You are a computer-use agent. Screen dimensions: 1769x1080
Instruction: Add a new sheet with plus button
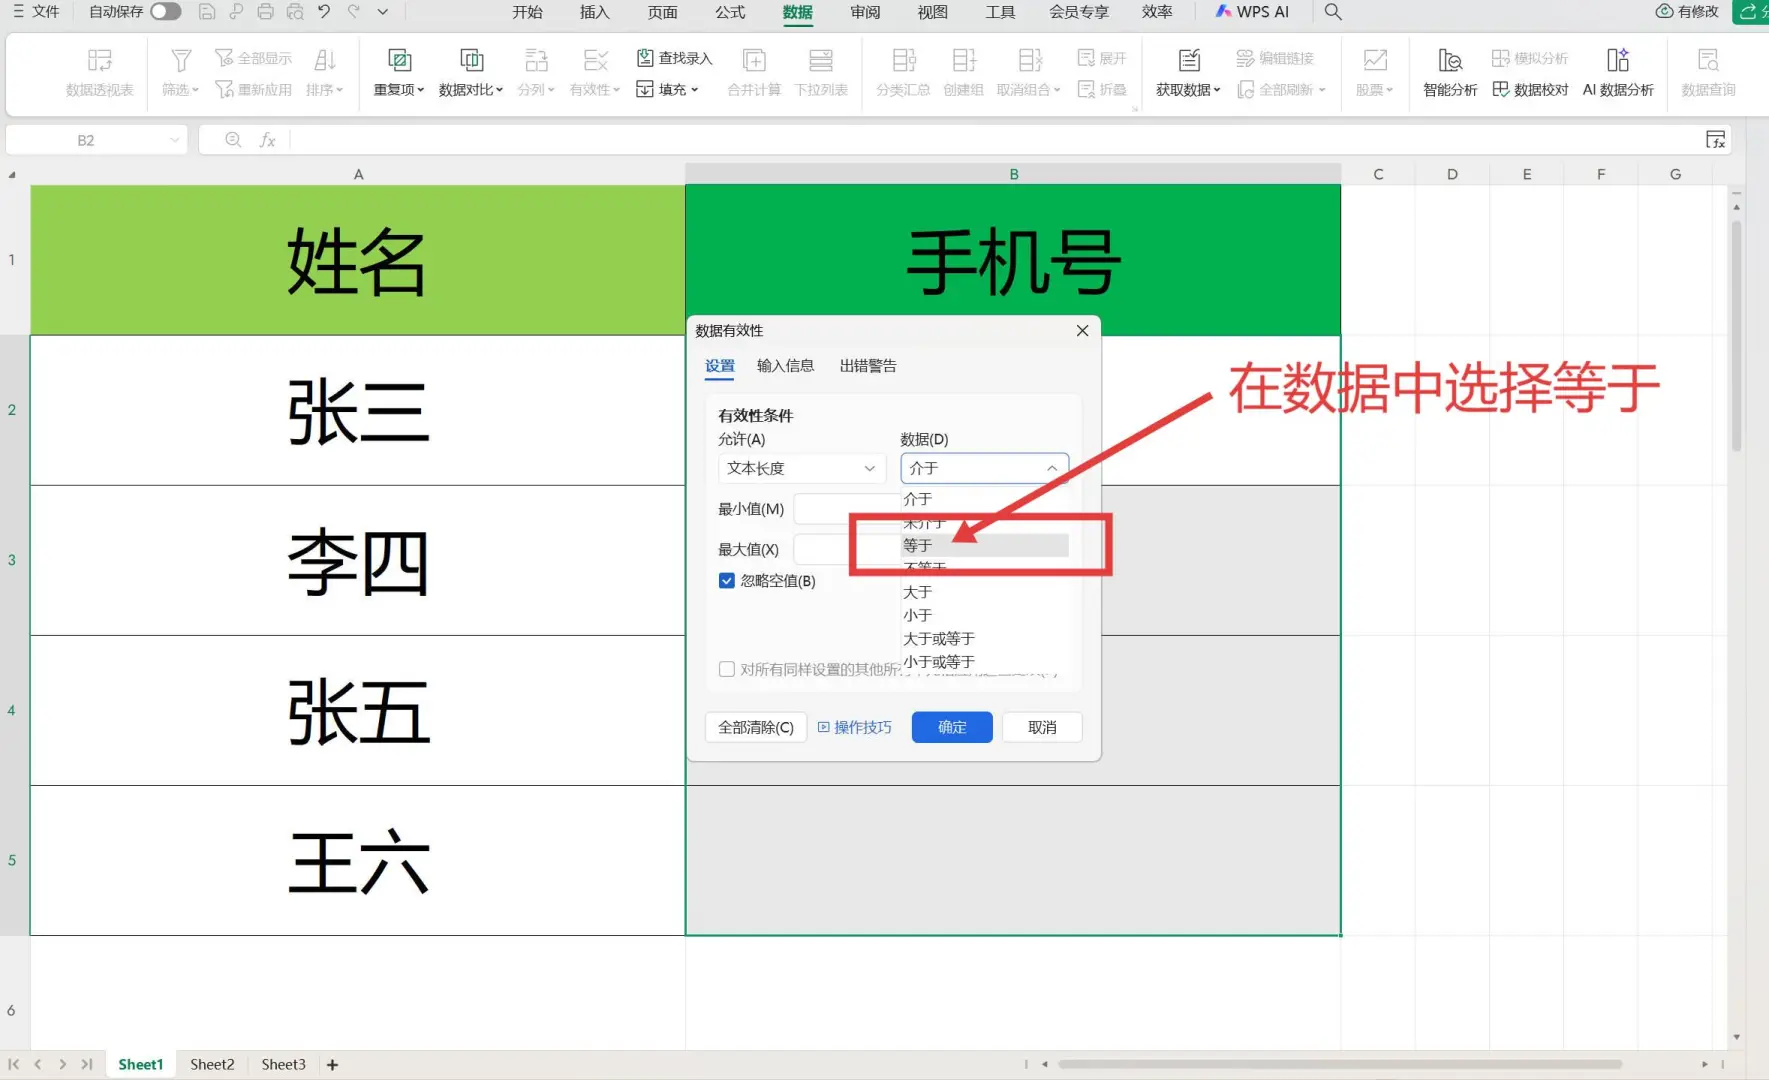[x=332, y=1065]
